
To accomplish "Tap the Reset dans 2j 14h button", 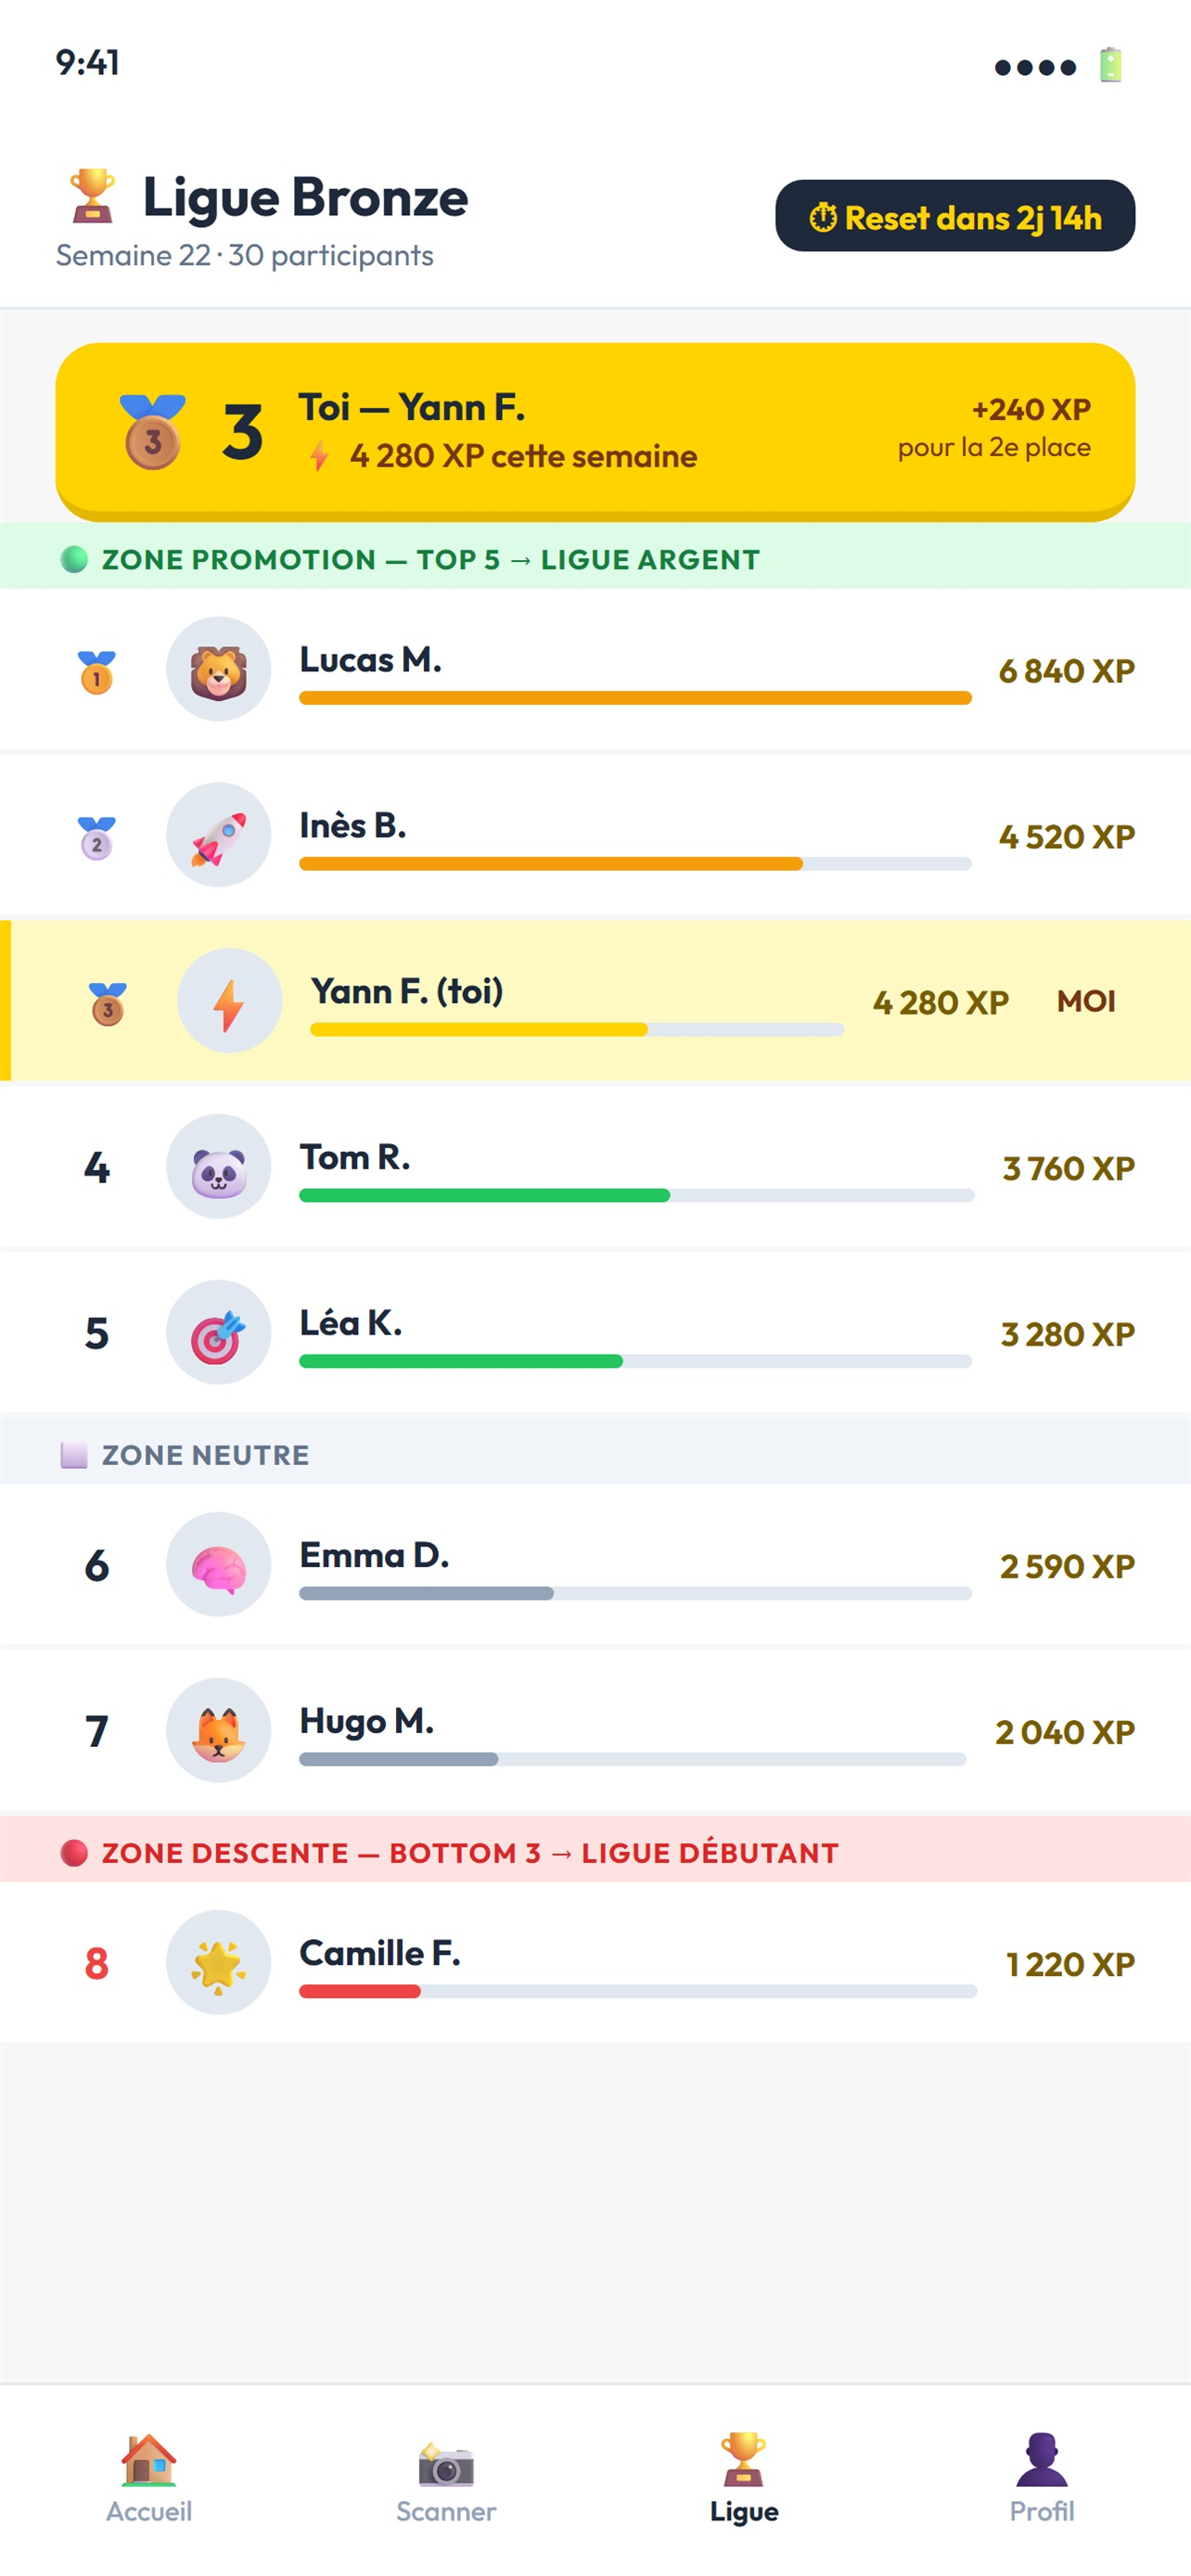I will (955, 216).
